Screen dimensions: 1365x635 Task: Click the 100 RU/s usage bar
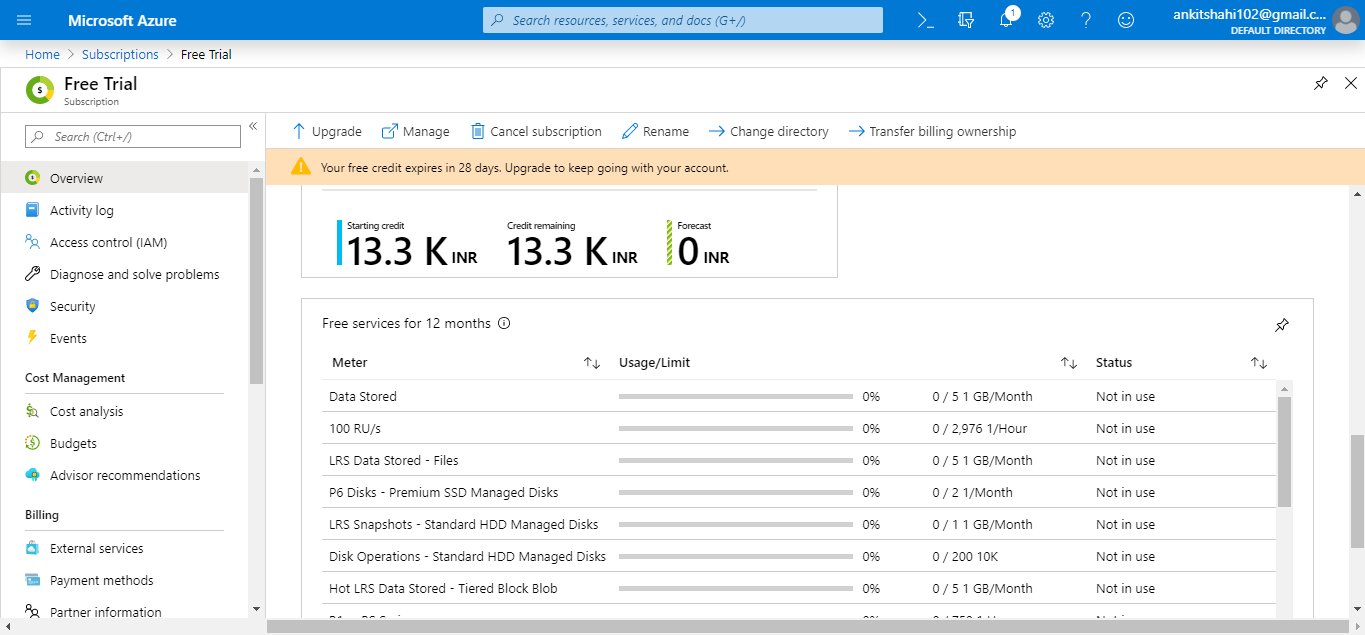tap(736, 429)
